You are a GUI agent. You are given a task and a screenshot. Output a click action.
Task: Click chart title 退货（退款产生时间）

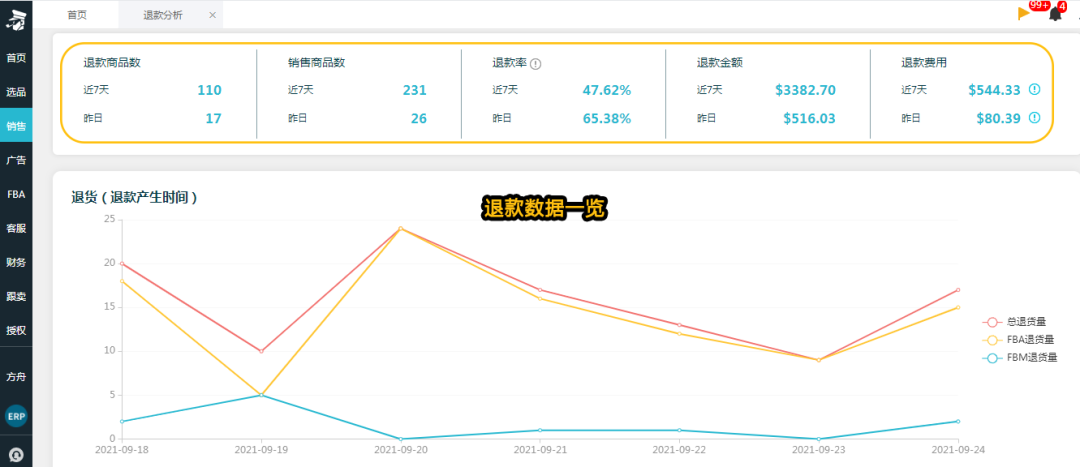click(135, 198)
